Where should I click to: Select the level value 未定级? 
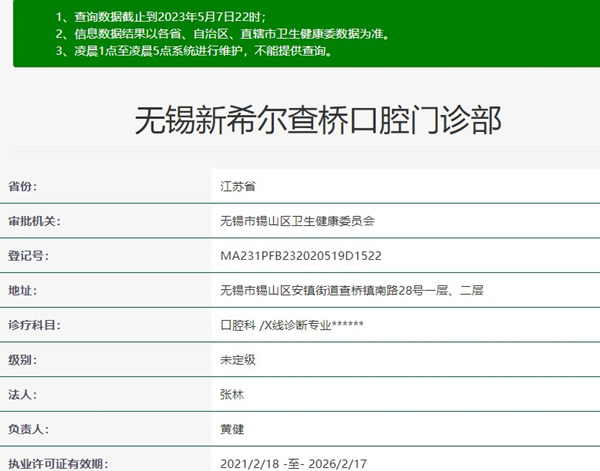(238, 360)
